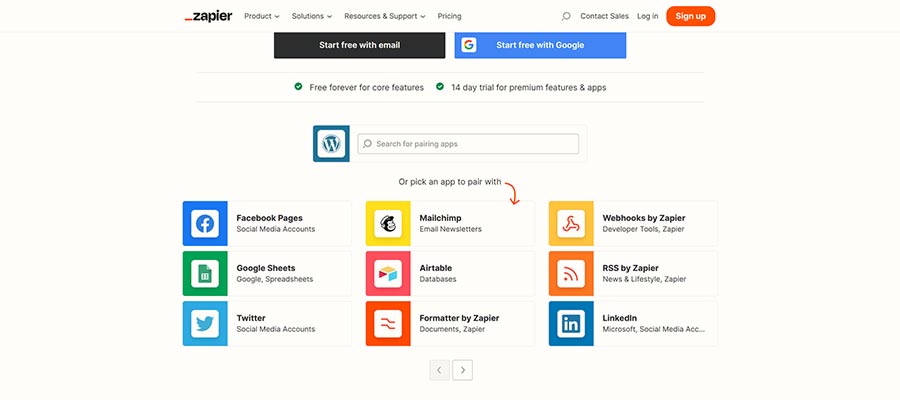Open the search magnifier in header
Image resolution: width=900 pixels, height=400 pixels.
pos(566,16)
